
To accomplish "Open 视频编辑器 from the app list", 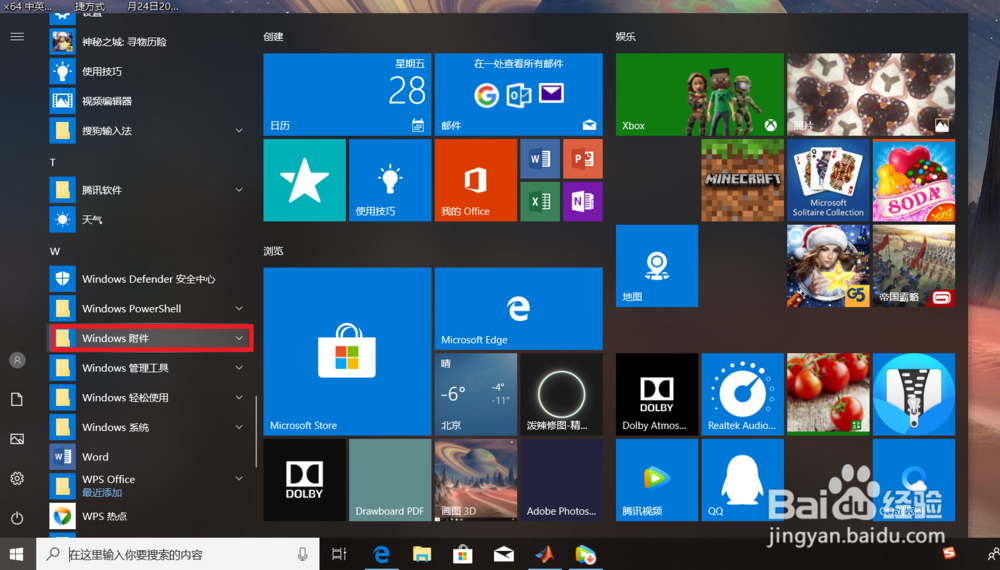I will point(149,101).
